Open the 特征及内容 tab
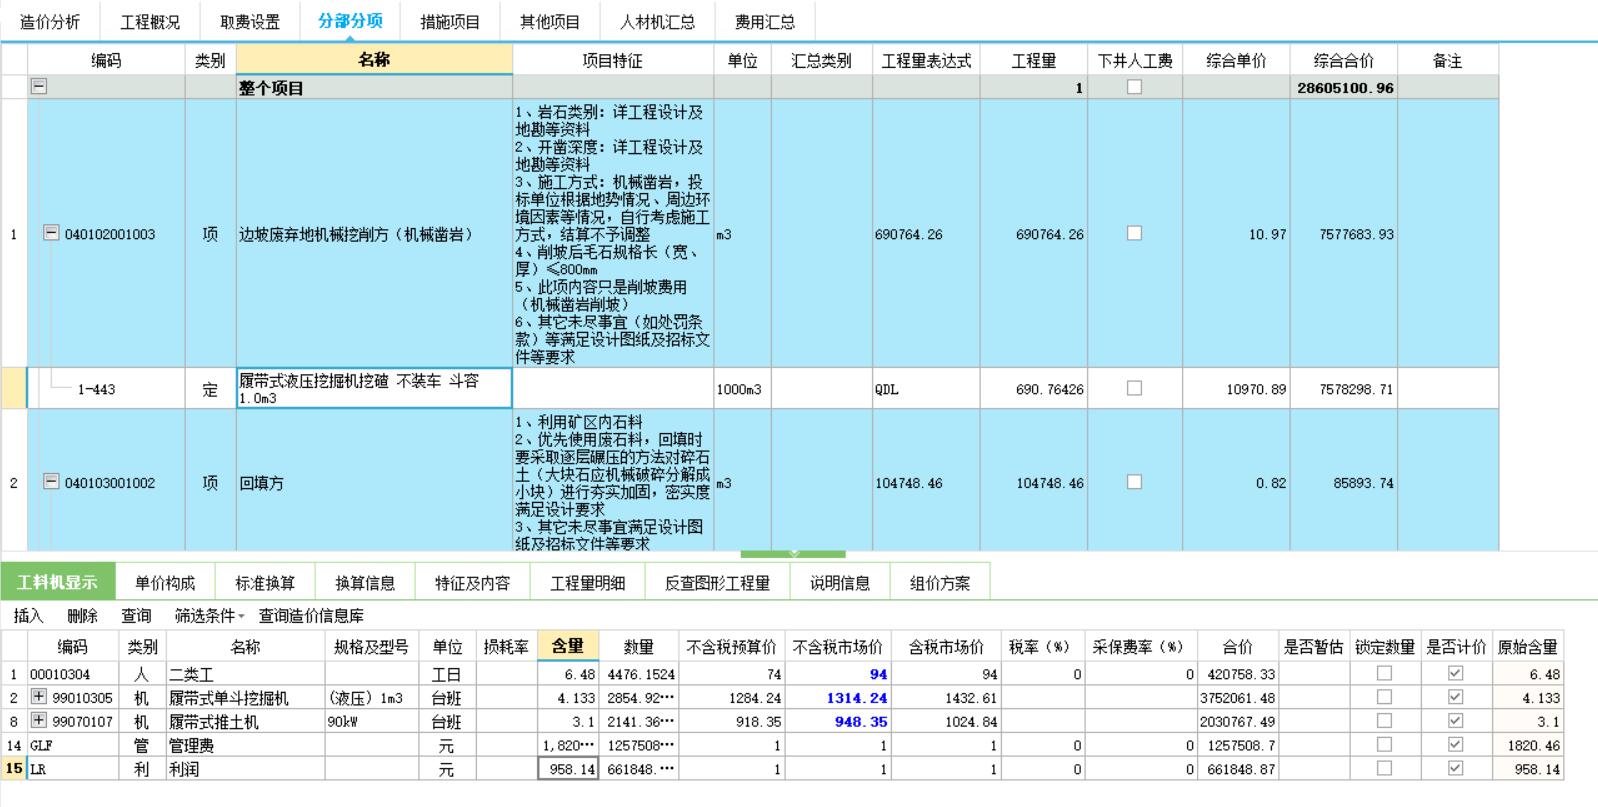Screen dimensions: 1598x807 (x=472, y=583)
